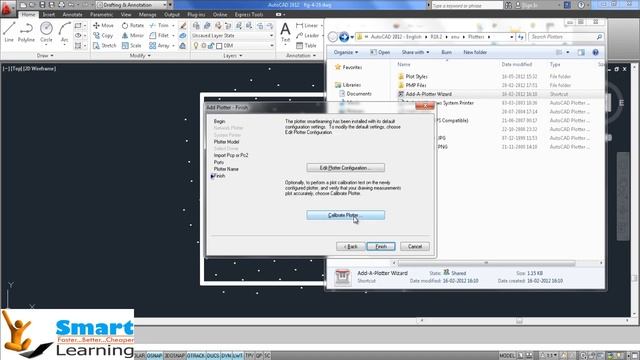The height and width of the screenshot is (360, 640).
Task: Choose the Copy tool in Modify panel
Action: click(x=103, y=36)
